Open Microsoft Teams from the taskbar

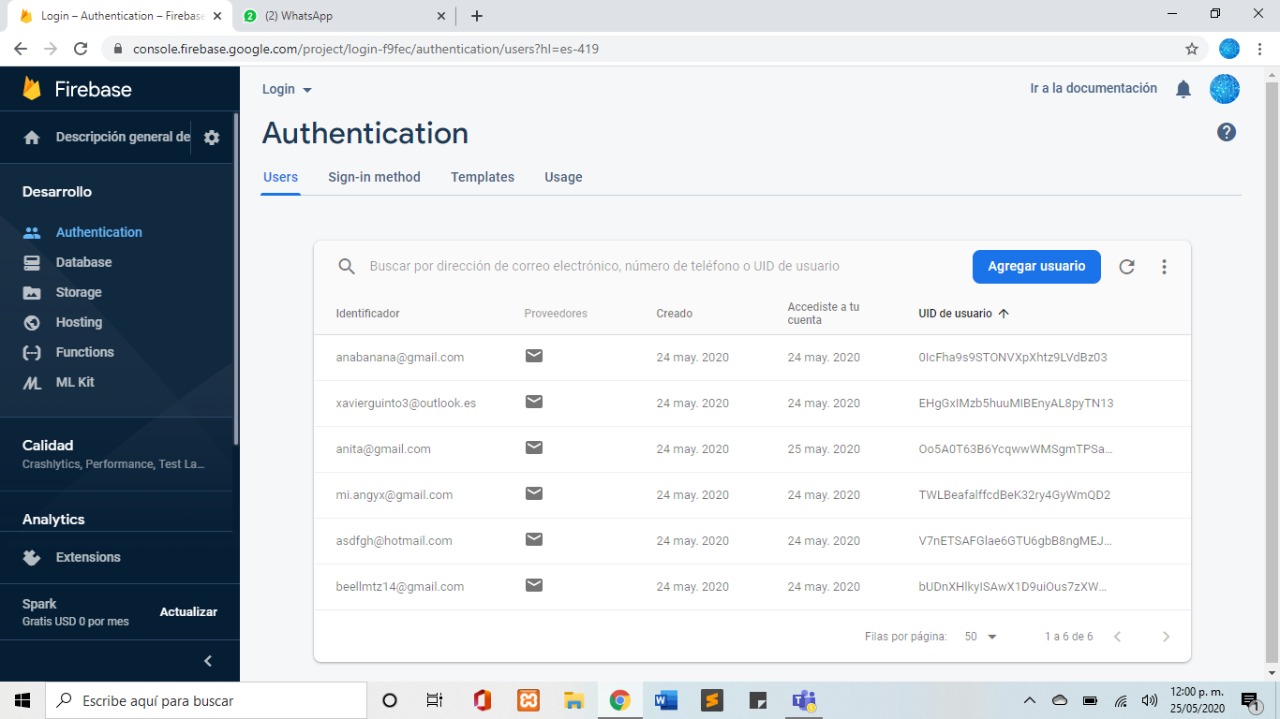click(804, 700)
